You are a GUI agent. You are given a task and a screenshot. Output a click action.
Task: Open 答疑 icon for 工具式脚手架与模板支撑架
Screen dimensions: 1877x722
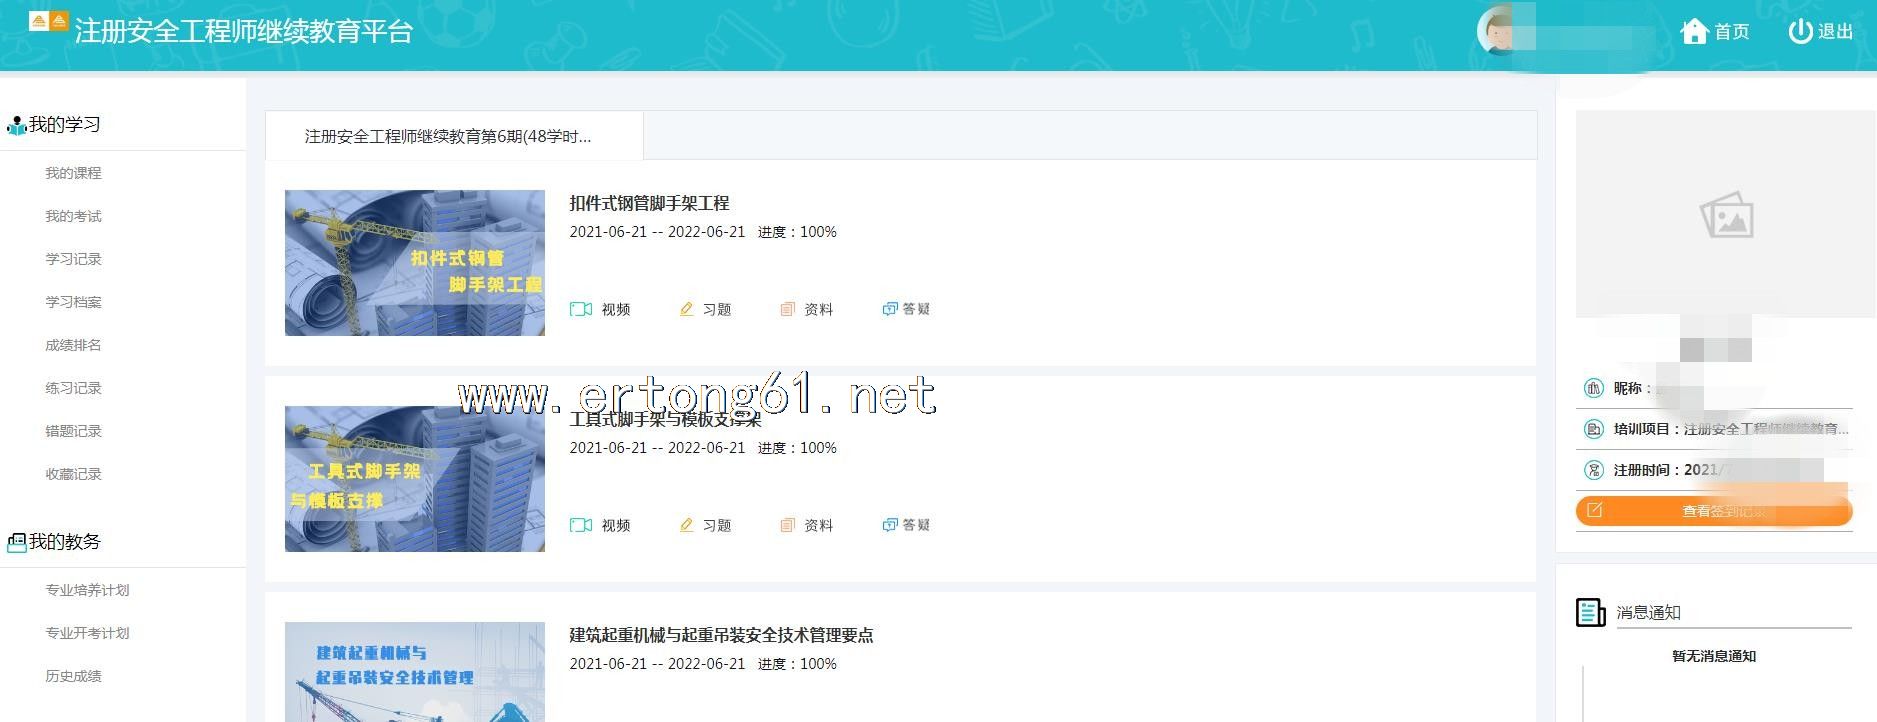889,525
